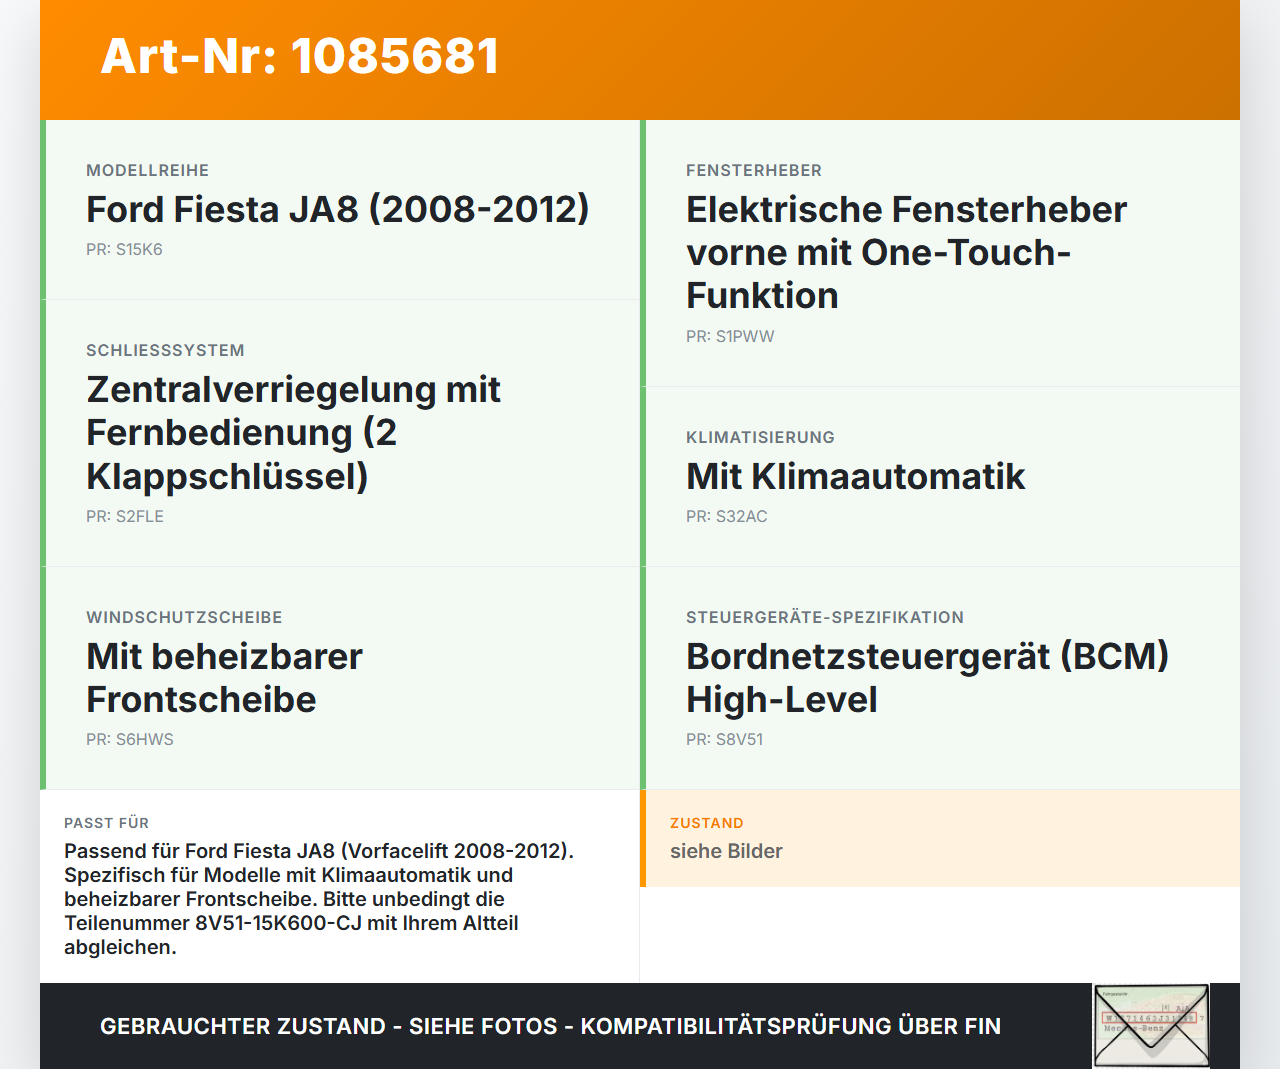Click the orange ZUSTAND label
This screenshot has height=1070, width=1280.
pos(707,823)
